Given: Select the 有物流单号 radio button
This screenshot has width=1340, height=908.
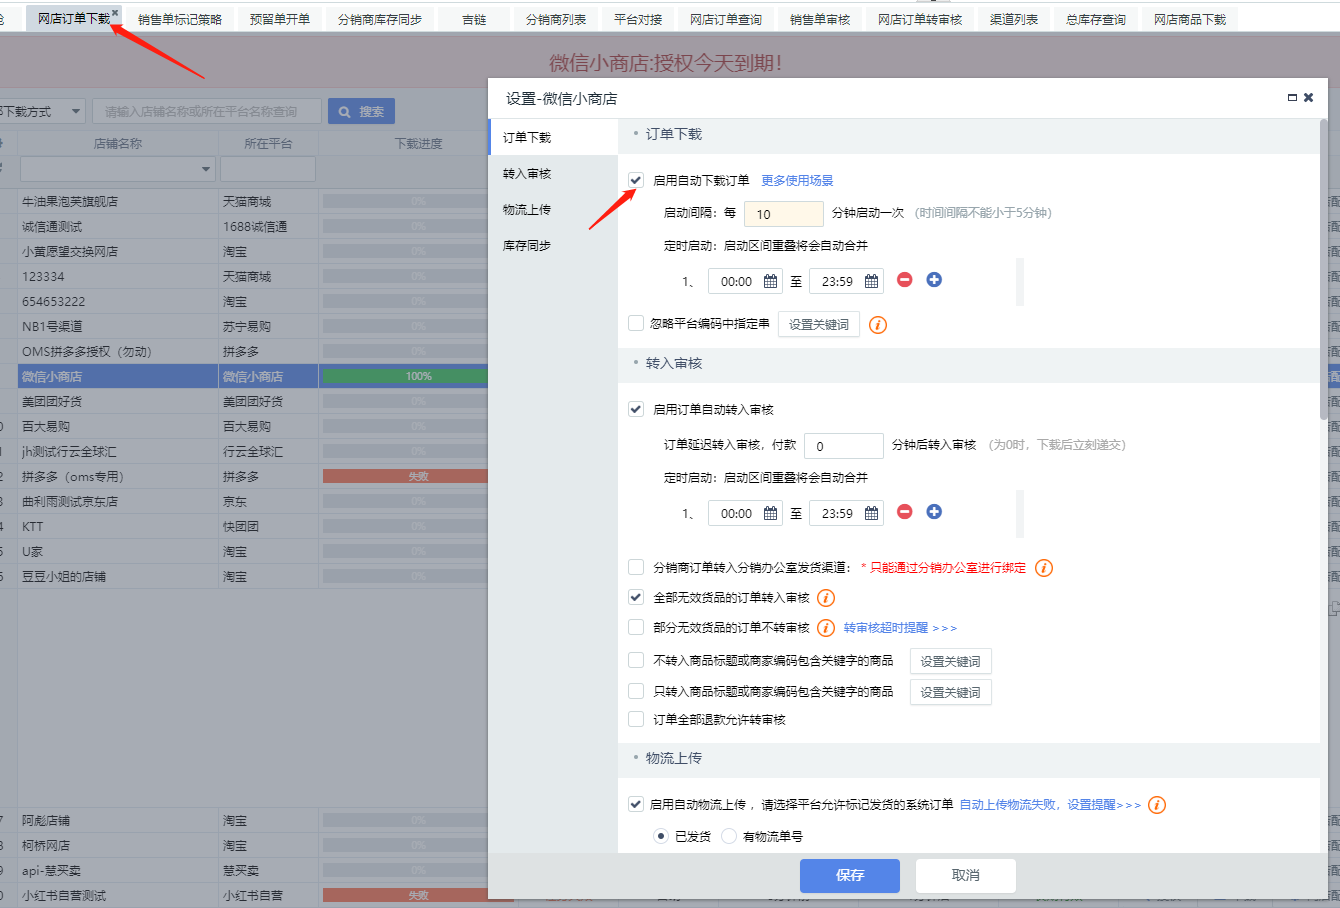Looking at the screenshot, I should (x=729, y=836).
